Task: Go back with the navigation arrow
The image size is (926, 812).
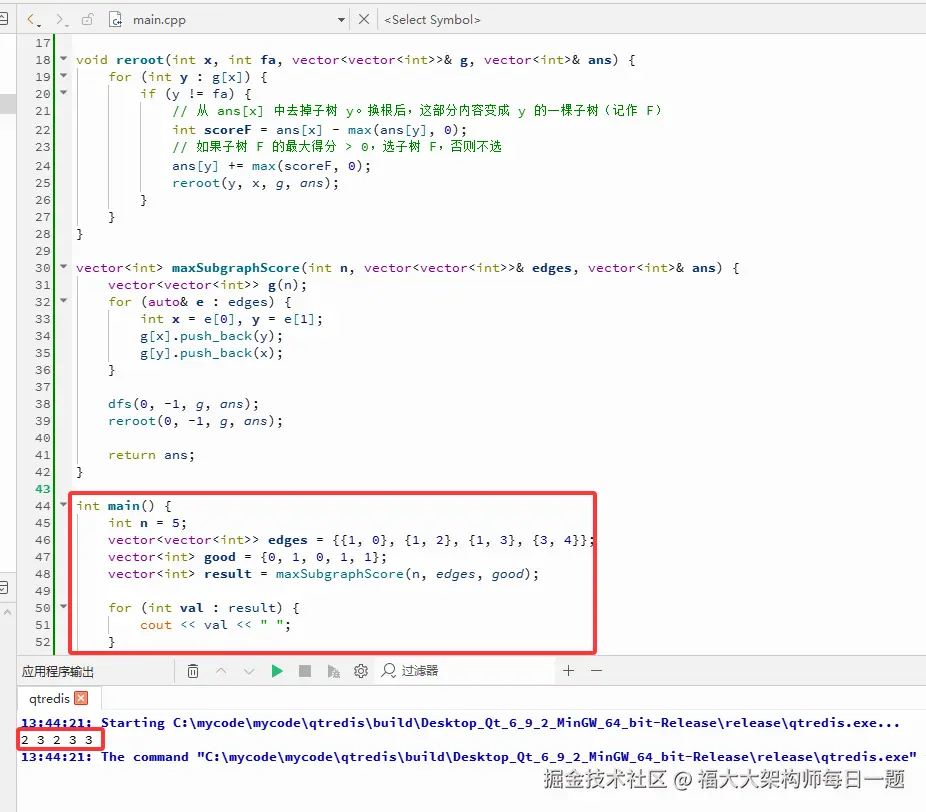Action: click(x=31, y=19)
